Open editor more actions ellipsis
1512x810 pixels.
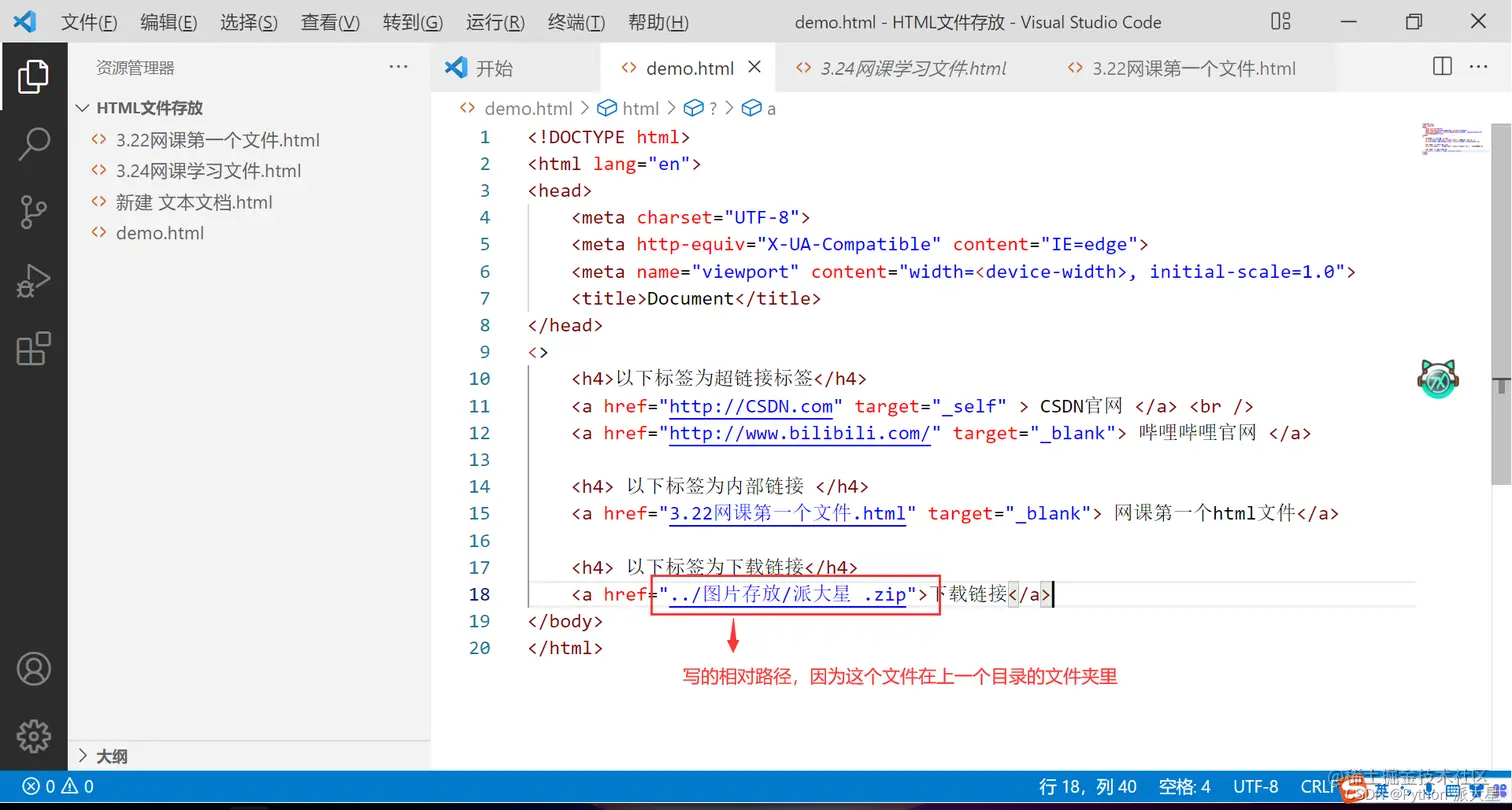[1478, 67]
